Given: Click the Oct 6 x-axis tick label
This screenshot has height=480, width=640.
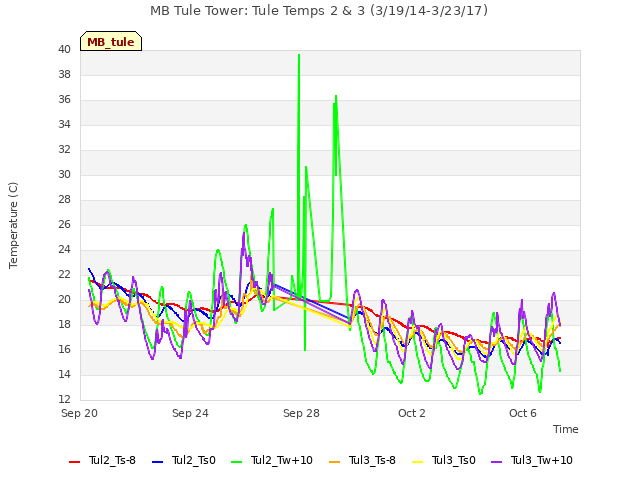Looking at the screenshot, I should (x=523, y=413).
